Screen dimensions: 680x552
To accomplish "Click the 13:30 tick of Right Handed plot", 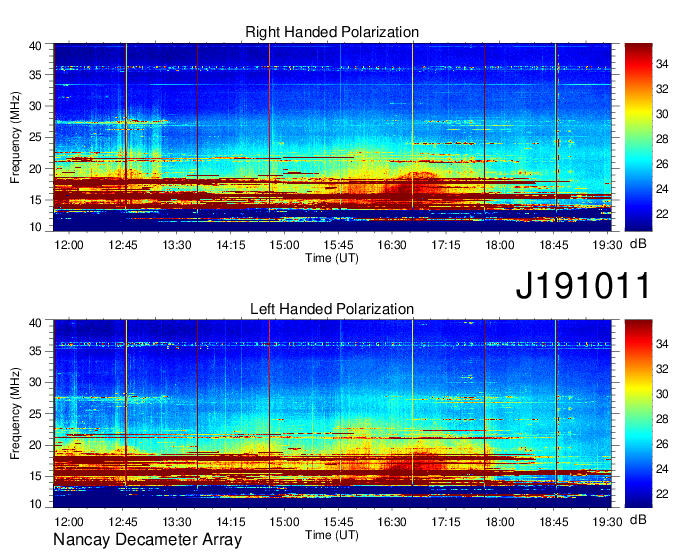I will pos(177,245).
